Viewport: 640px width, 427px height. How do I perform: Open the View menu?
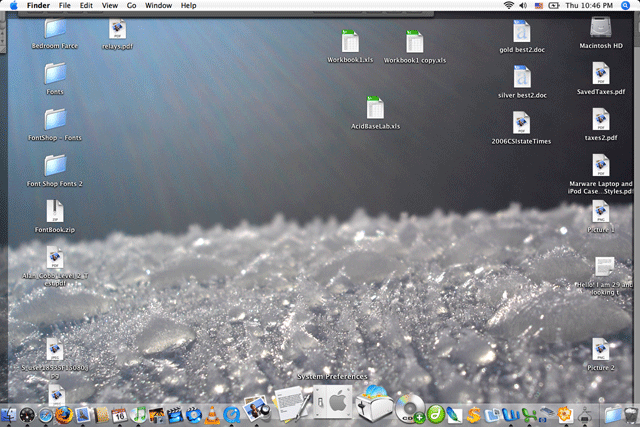pyautogui.click(x=109, y=5)
